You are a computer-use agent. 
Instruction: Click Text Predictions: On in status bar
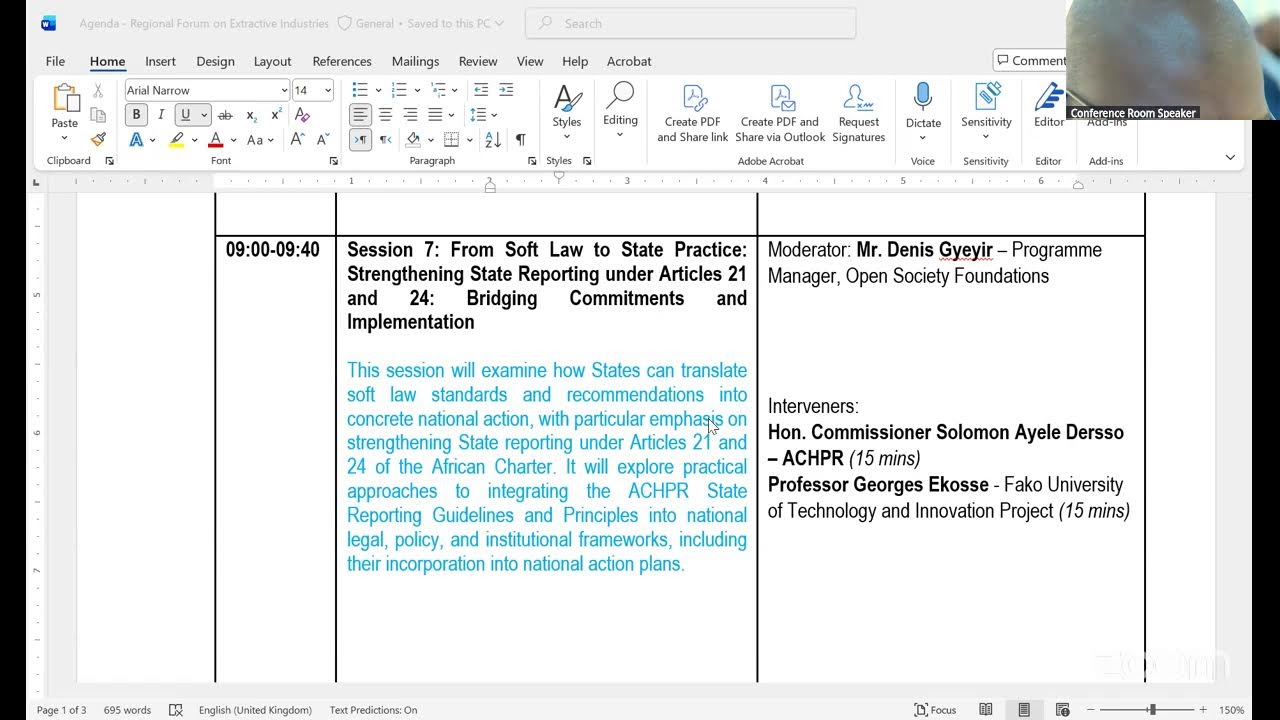[x=373, y=710]
